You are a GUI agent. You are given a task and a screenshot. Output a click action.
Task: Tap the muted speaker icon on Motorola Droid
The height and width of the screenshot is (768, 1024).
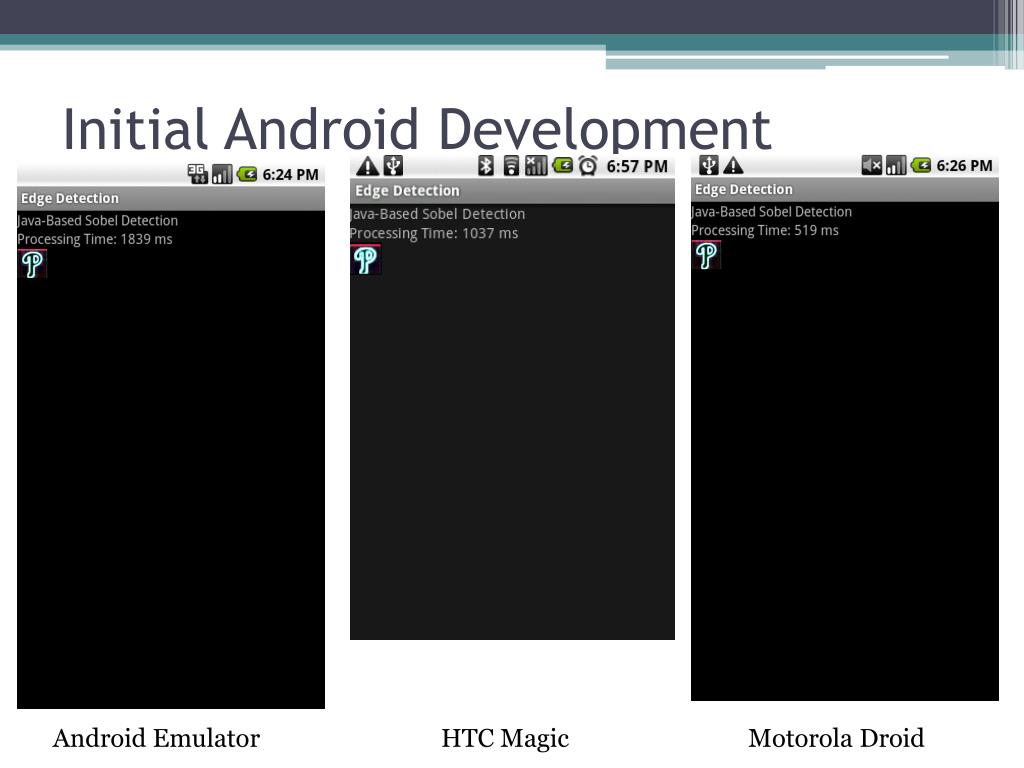pos(872,165)
